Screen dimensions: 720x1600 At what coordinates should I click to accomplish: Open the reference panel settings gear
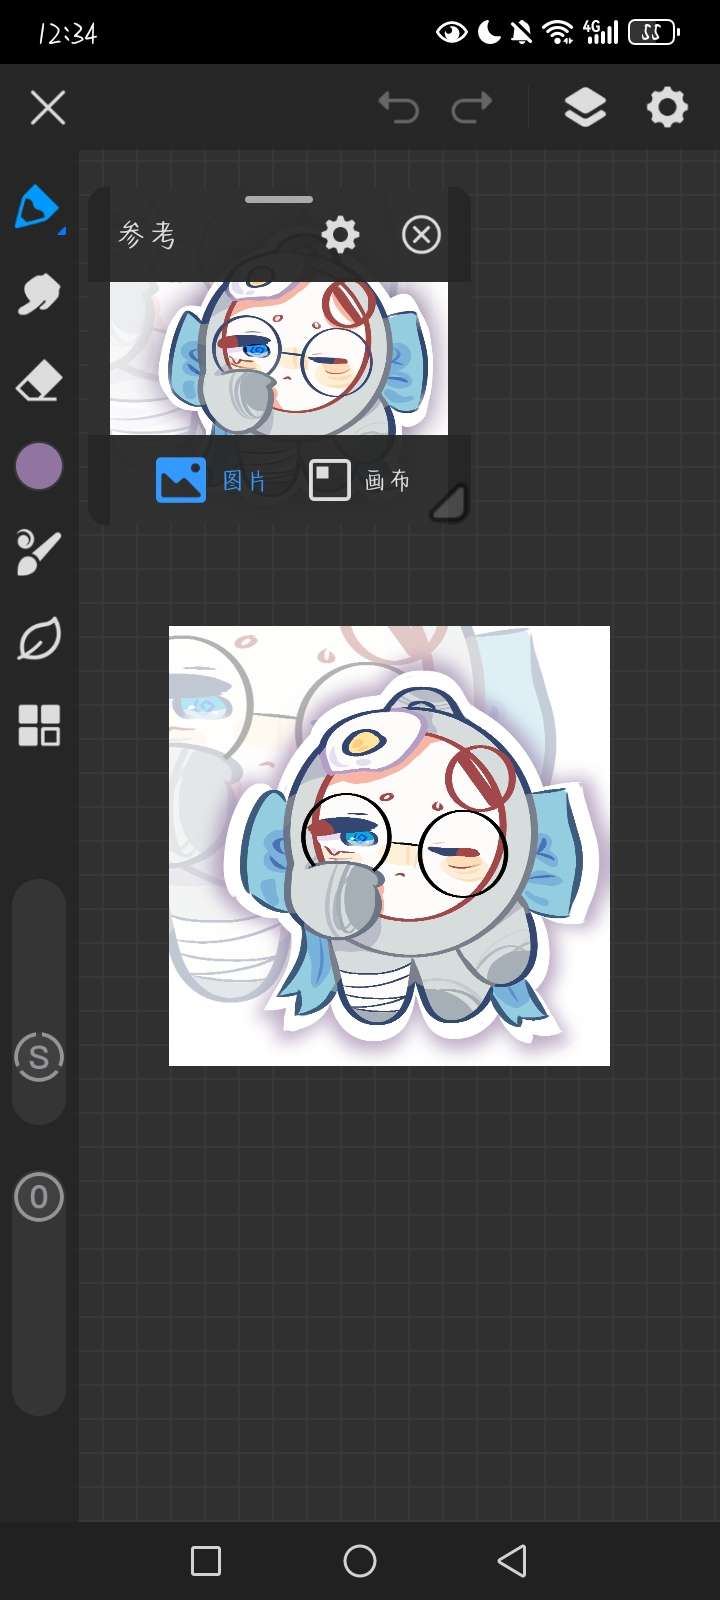pos(340,235)
